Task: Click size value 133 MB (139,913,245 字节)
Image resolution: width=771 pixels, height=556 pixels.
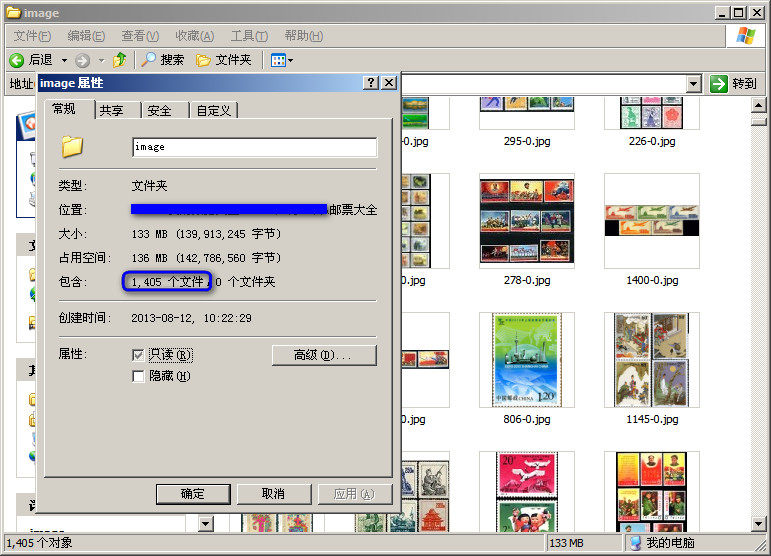Action: pos(206,234)
